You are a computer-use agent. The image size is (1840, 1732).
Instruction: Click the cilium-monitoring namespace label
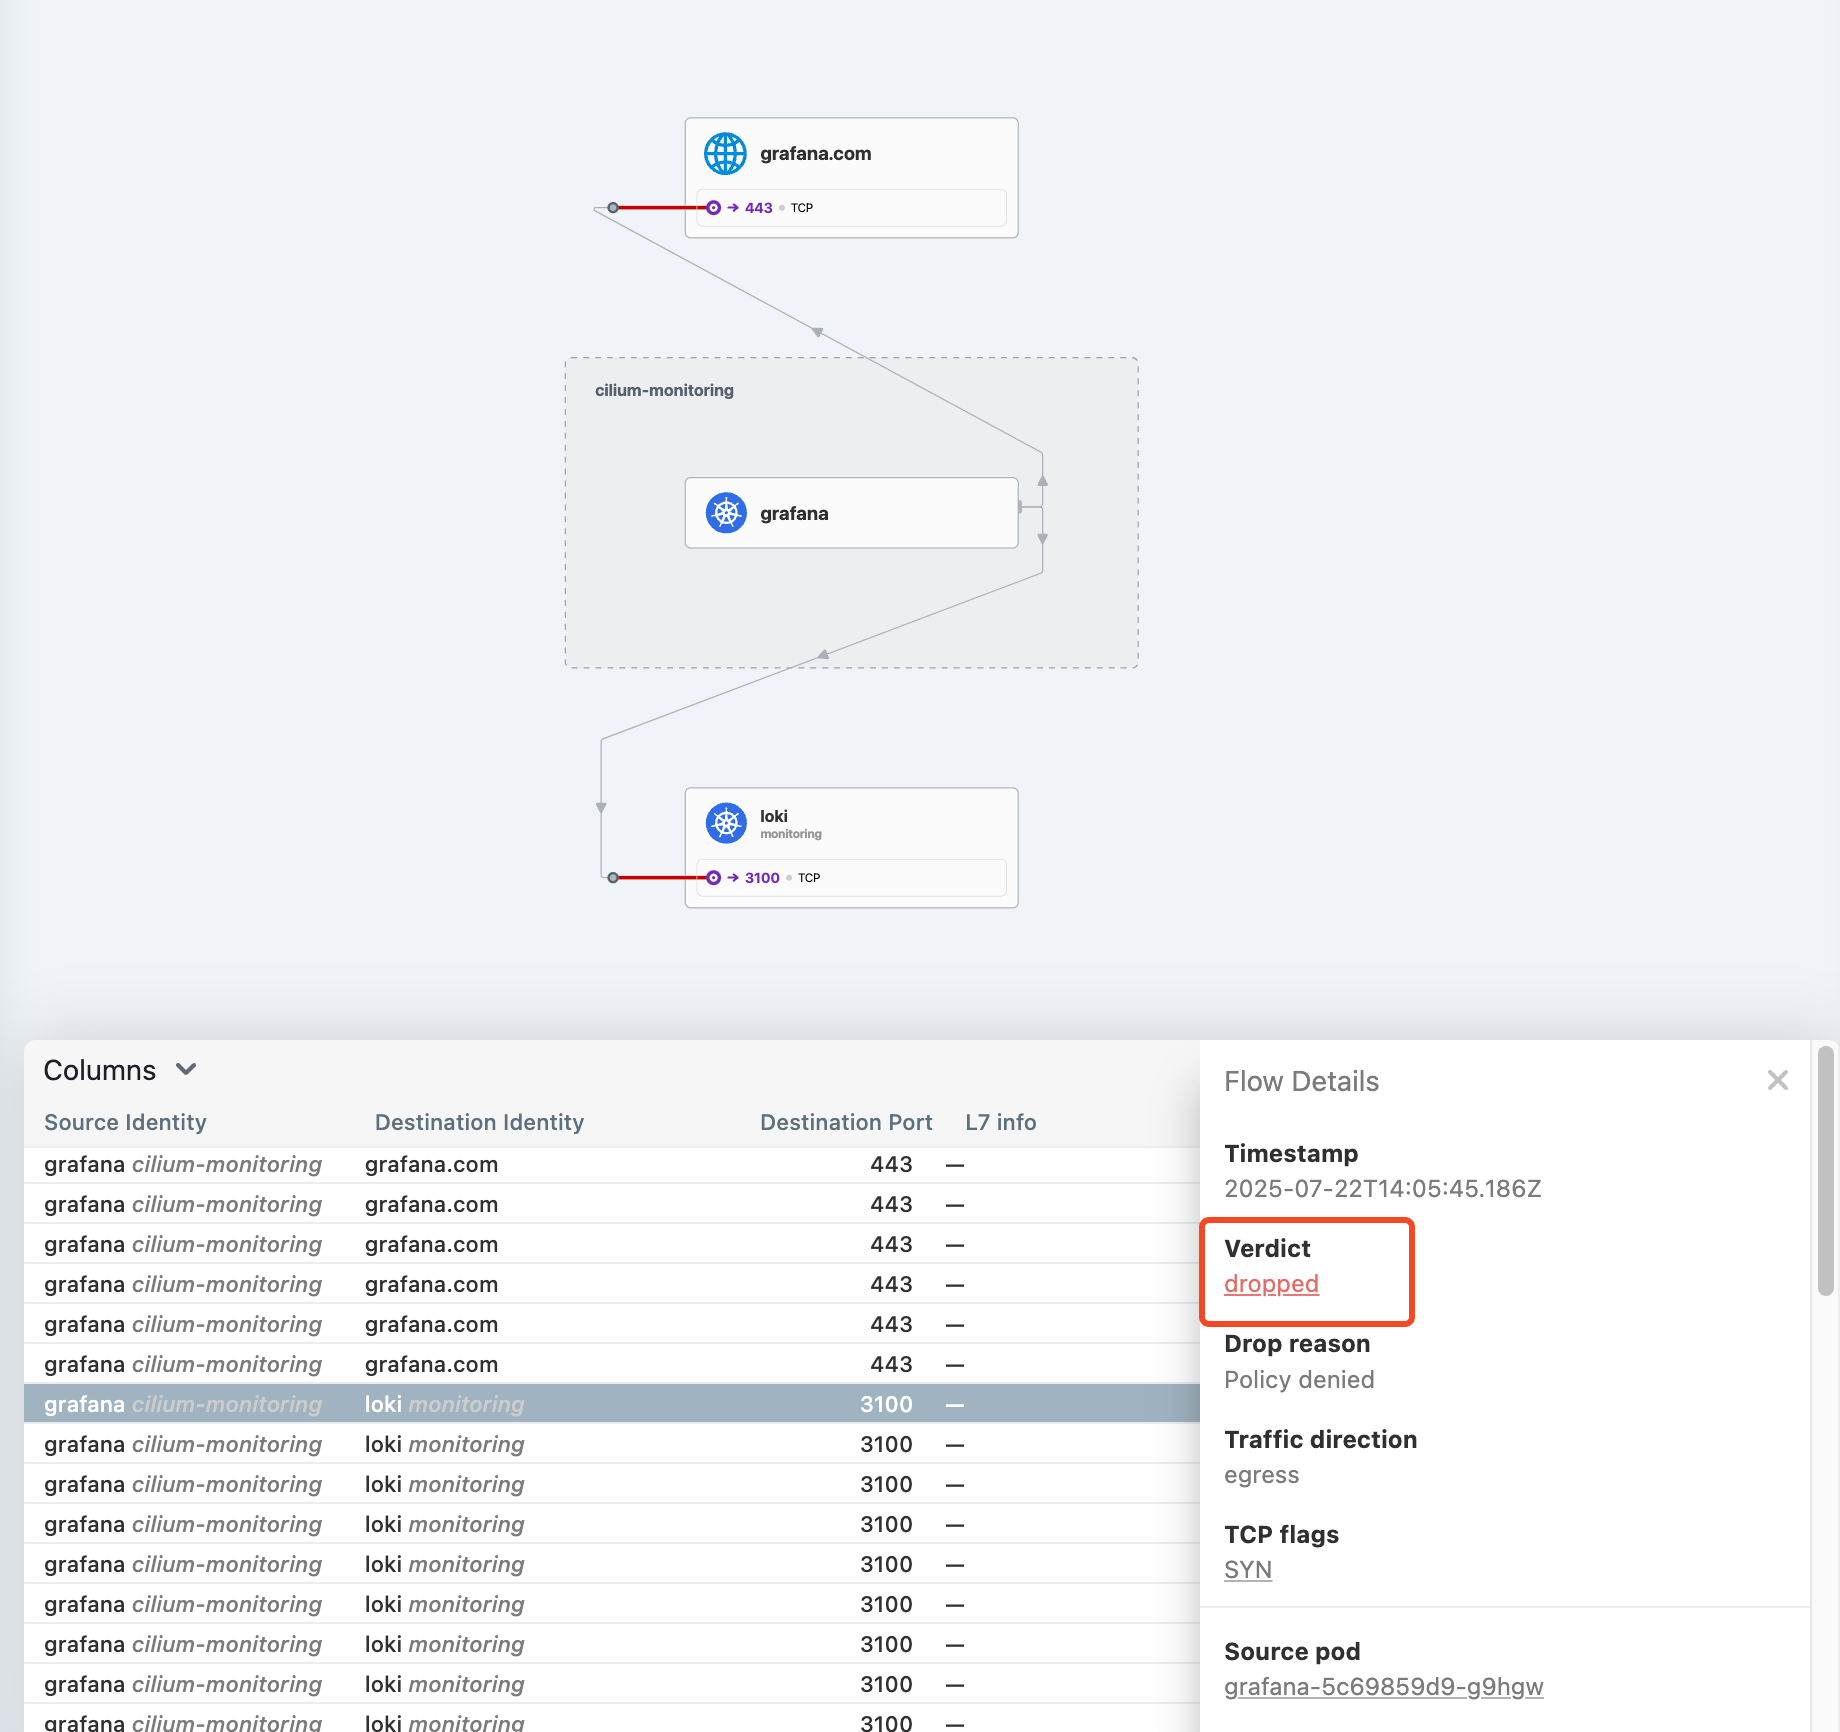click(664, 390)
